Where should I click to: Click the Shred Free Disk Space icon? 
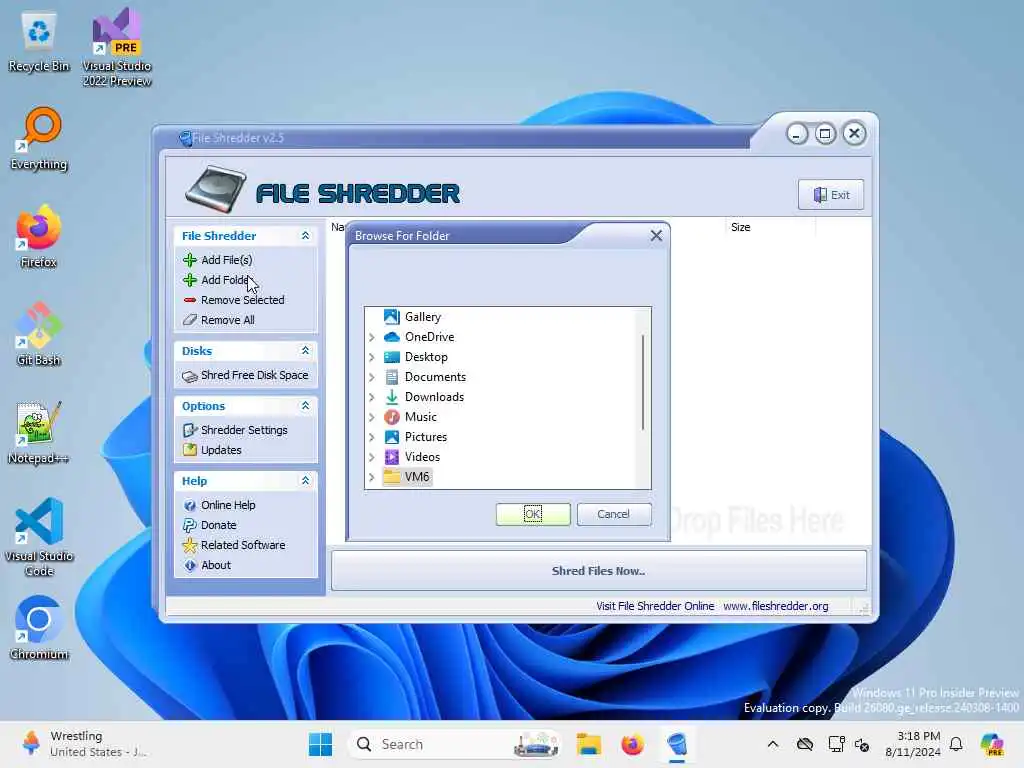click(190, 376)
